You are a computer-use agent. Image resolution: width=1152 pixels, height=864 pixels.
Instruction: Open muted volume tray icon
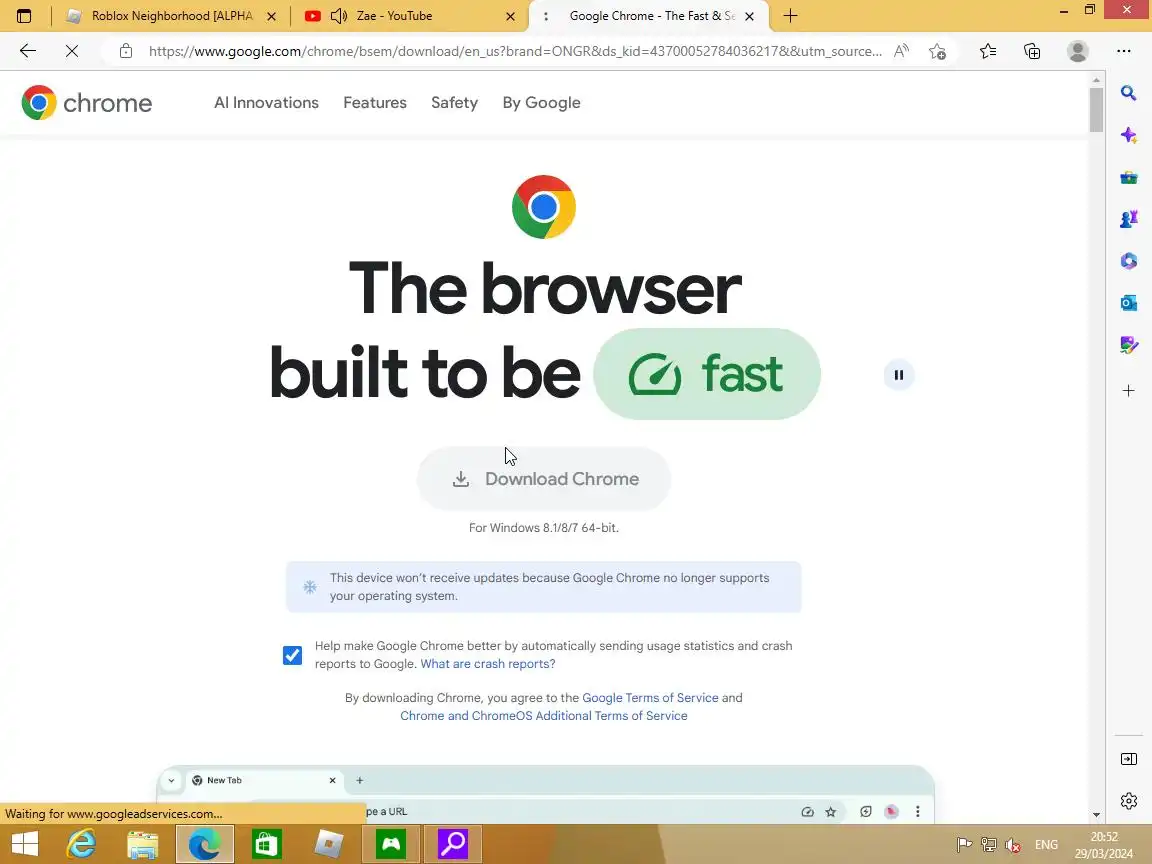pos(1013,845)
